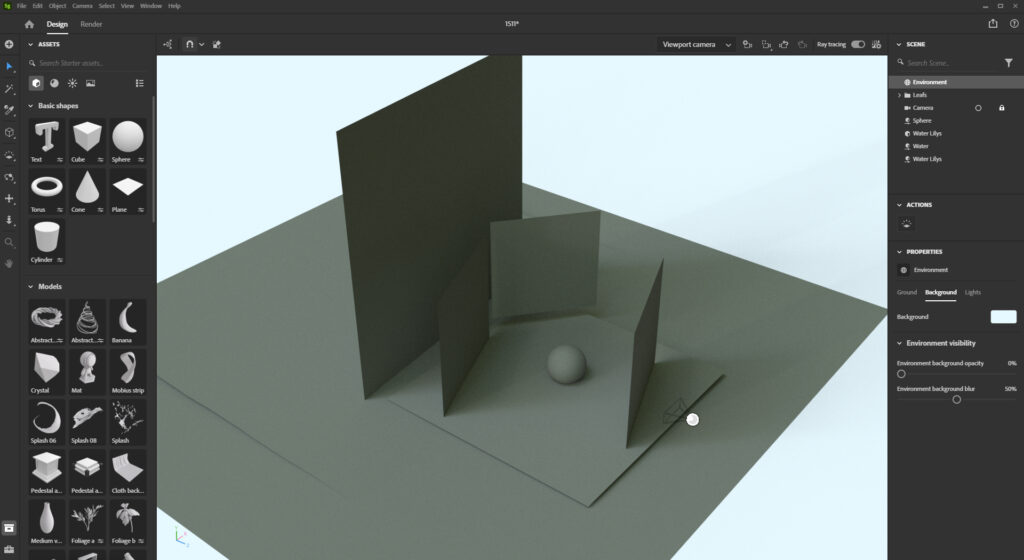Open the Viewport camera dropdown
The image size is (1024, 560).
pyautogui.click(x=697, y=44)
